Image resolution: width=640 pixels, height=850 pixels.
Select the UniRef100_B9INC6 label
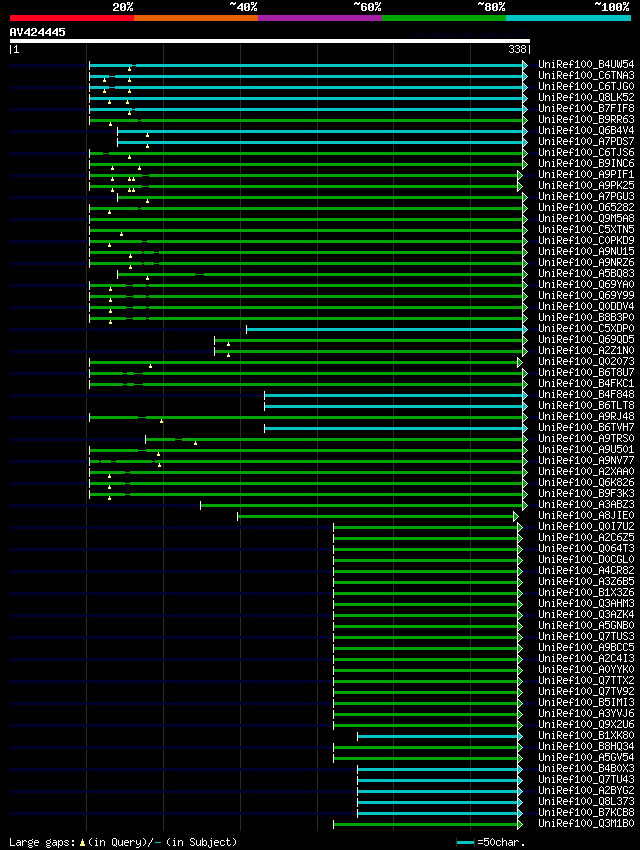tap(586, 163)
